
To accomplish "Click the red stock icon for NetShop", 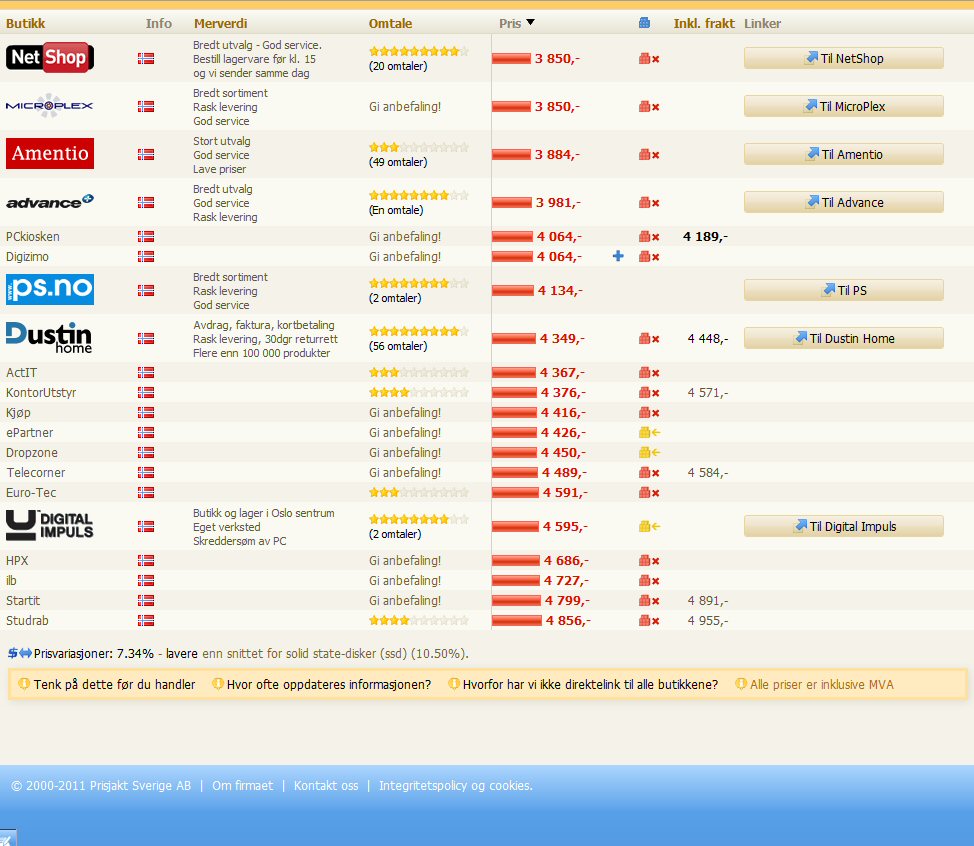I will coord(649,58).
